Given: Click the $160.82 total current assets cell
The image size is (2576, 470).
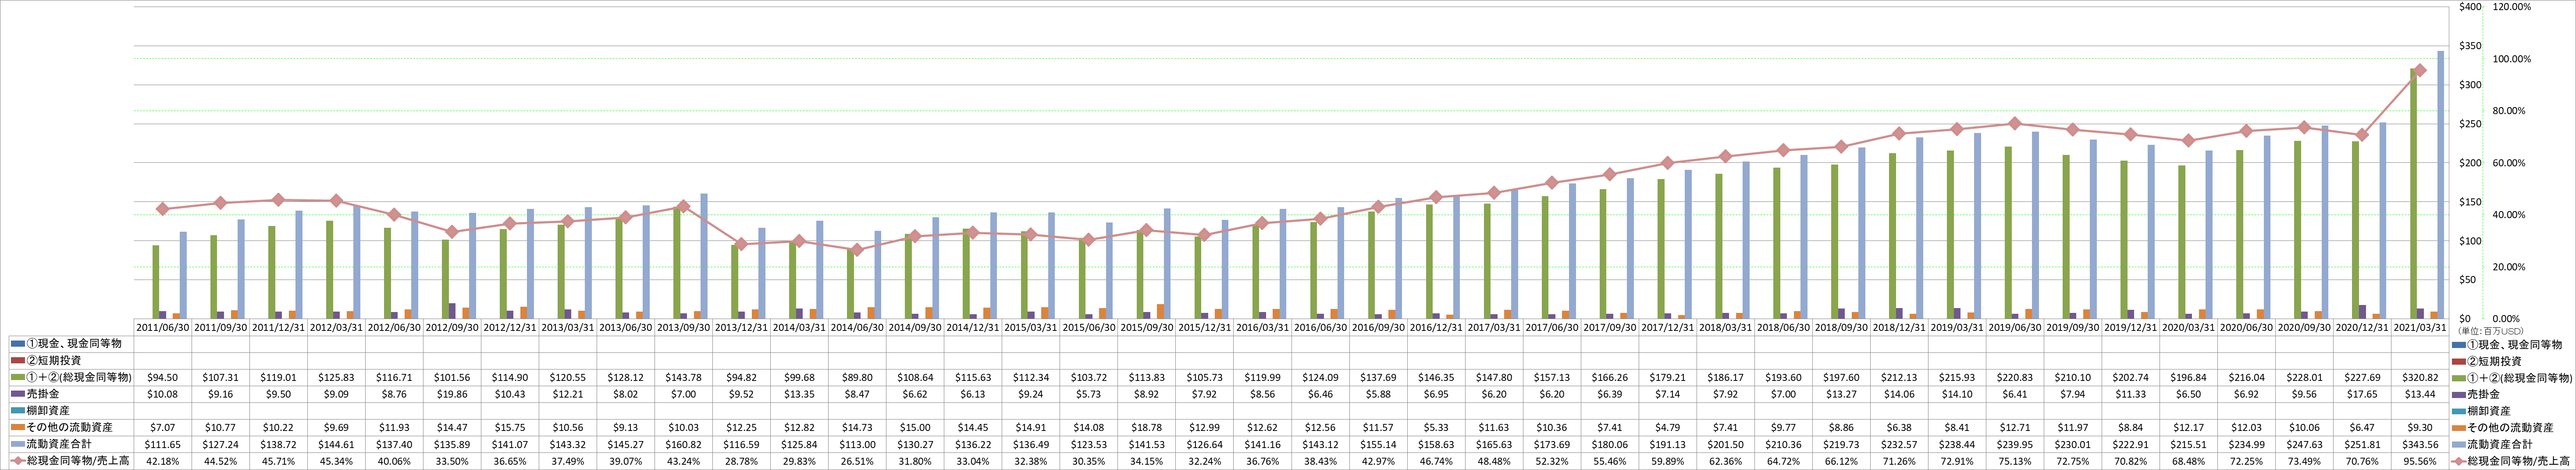Looking at the screenshot, I should point(684,444).
